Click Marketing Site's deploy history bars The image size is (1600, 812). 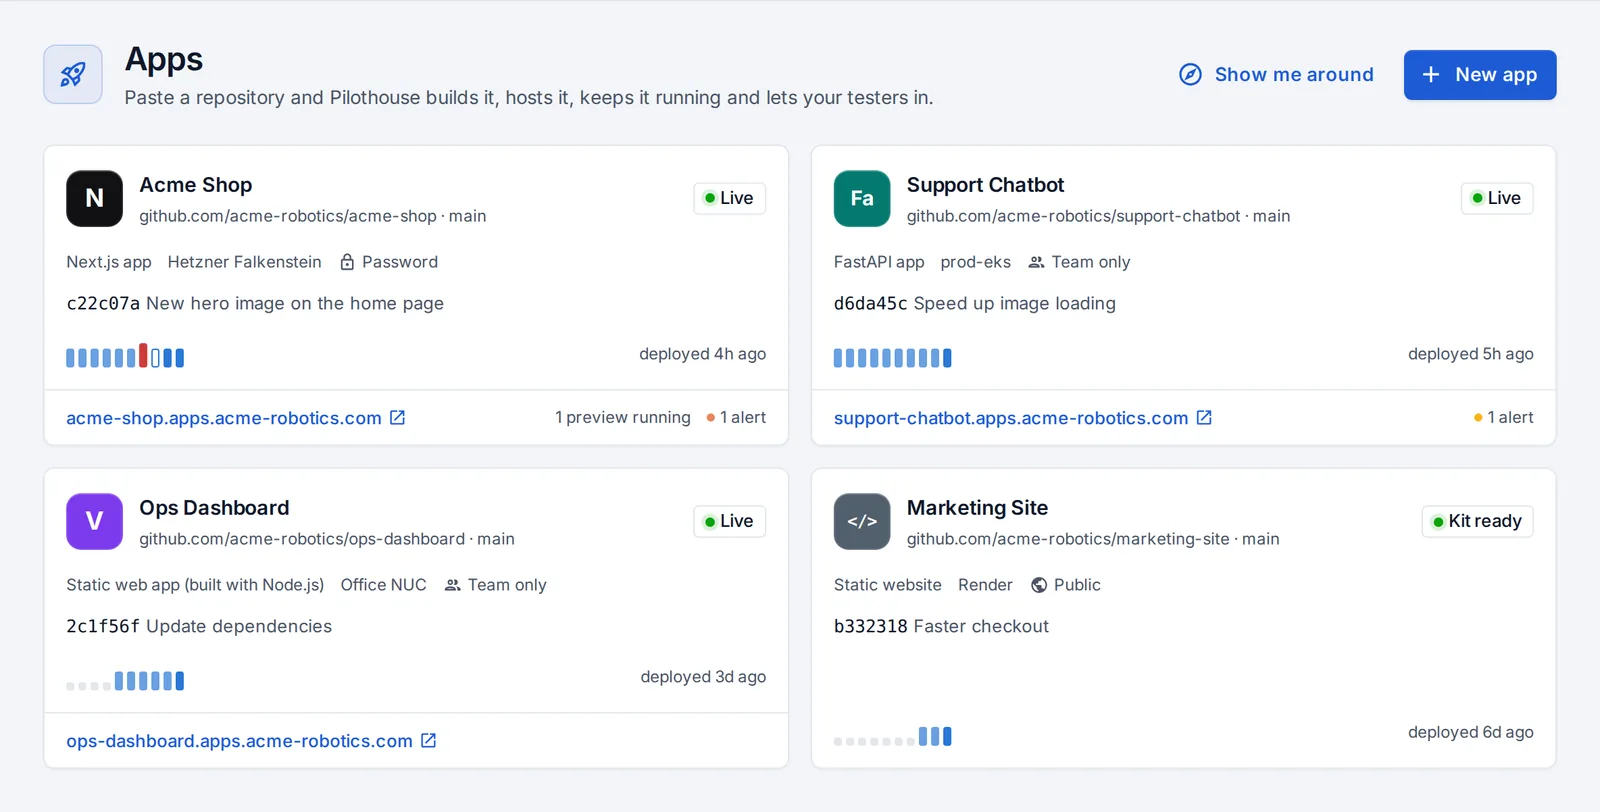pos(893,737)
